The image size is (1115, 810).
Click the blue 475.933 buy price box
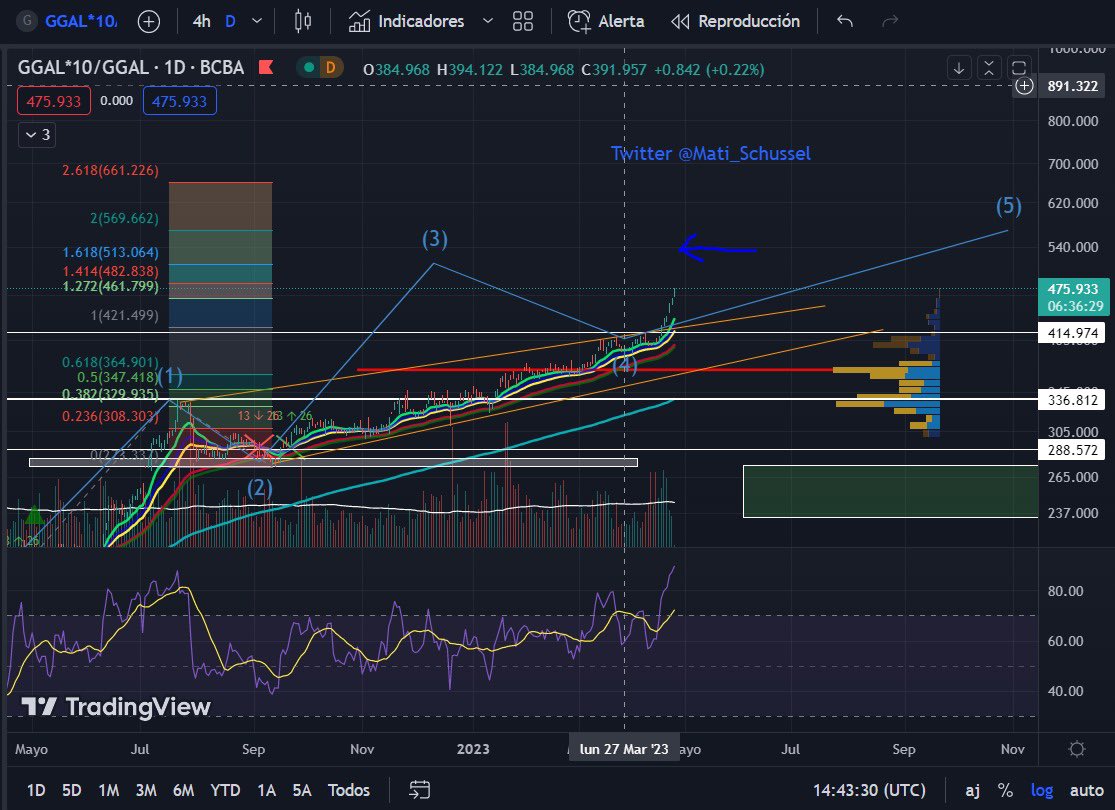pyautogui.click(x=180, y=101)
